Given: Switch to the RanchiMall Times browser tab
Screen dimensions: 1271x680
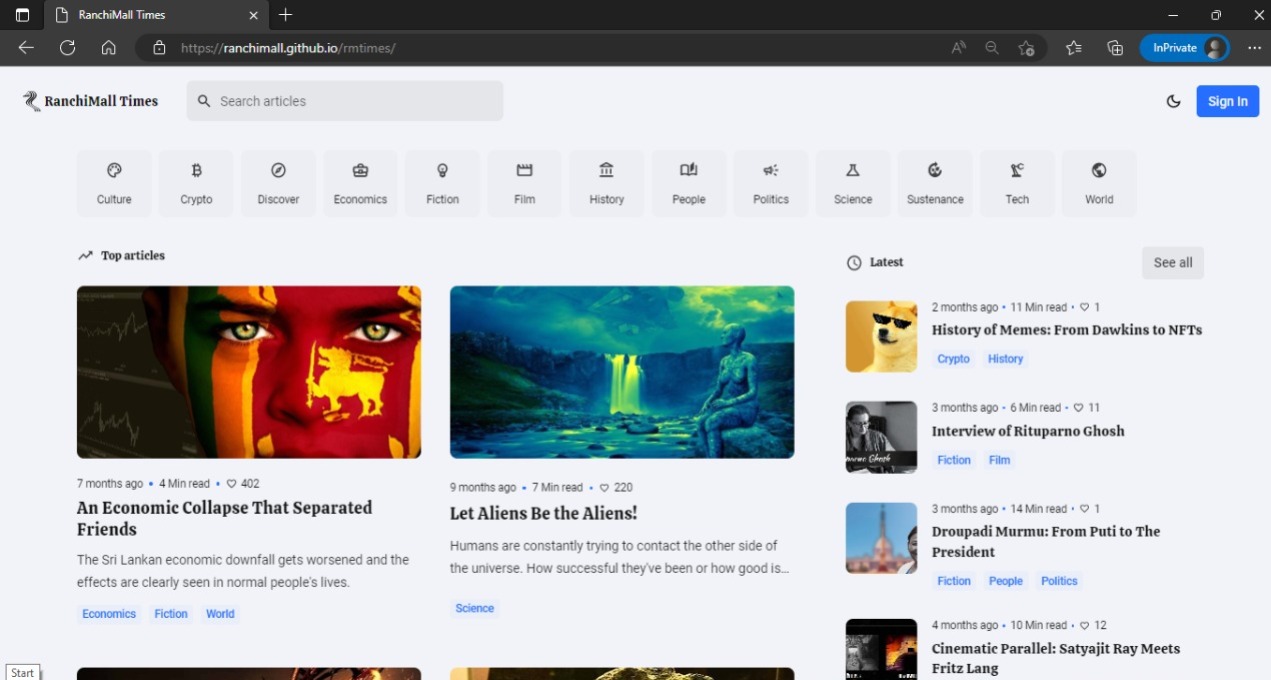Looking at the screenshot, I should pyautogui.click(x=150, y=15).
